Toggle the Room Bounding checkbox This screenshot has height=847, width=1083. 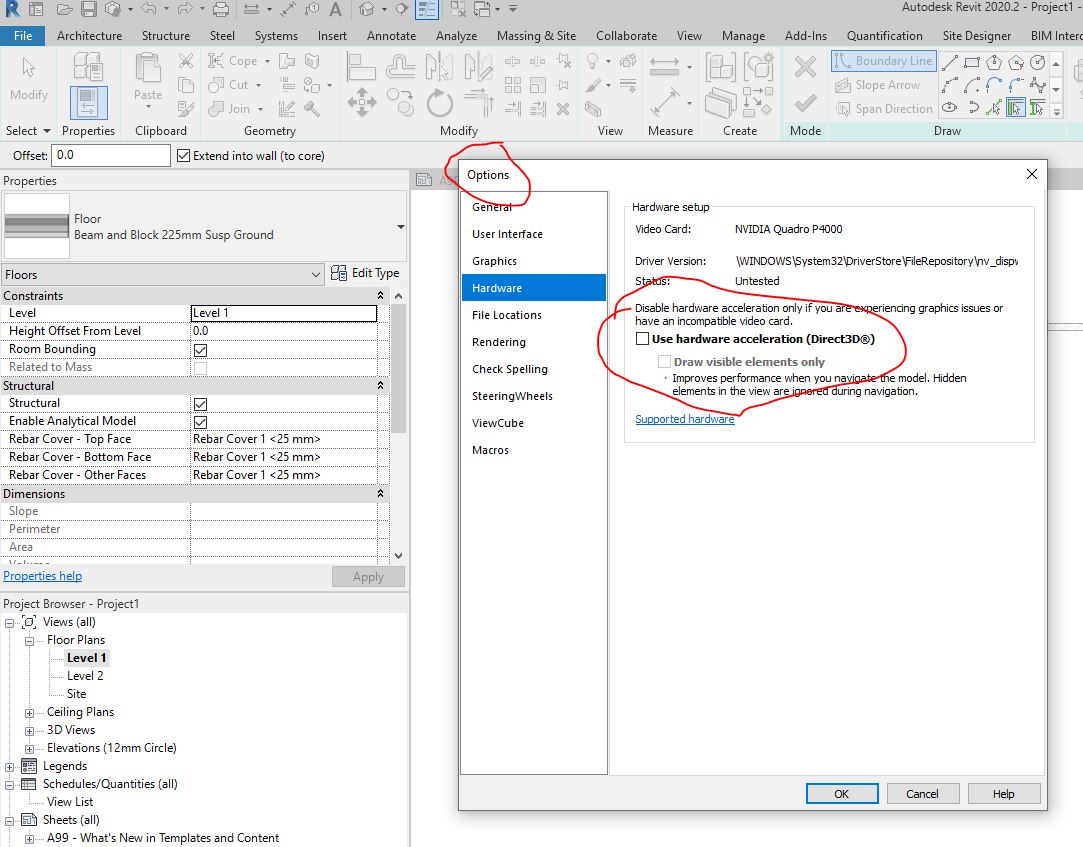pos(201,350)
